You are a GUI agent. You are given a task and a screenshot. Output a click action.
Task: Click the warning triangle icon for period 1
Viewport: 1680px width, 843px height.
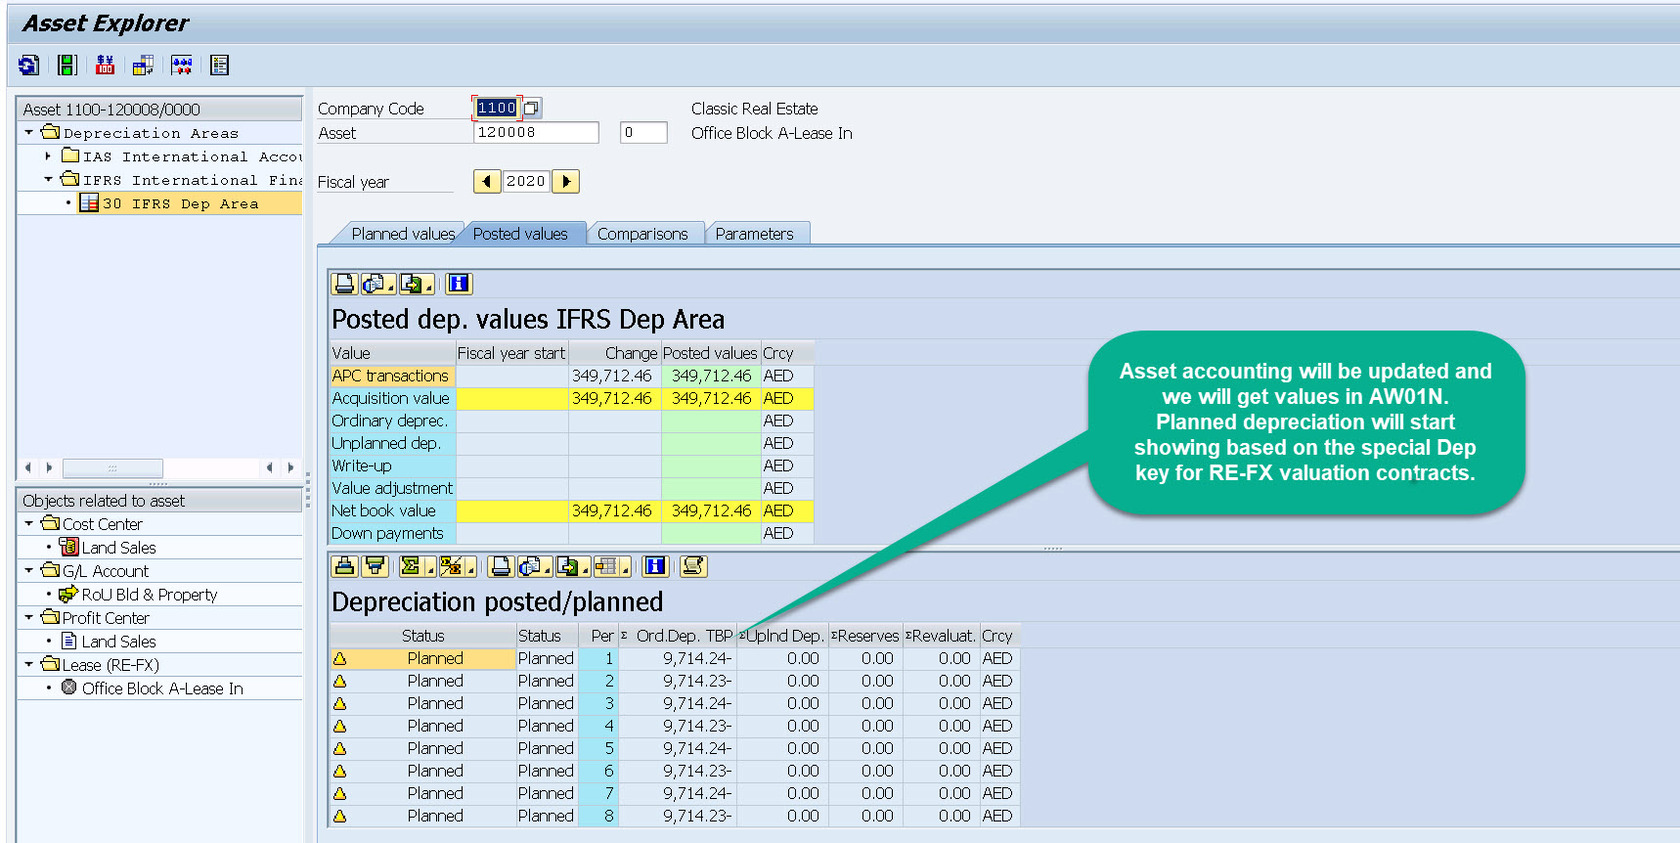(340, 659)
